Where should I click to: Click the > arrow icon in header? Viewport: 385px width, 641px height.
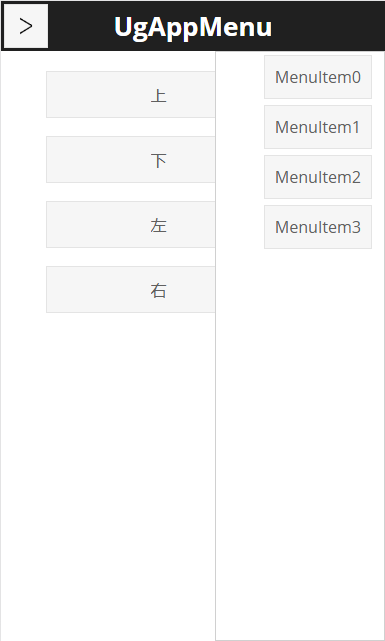coord(26,26)
